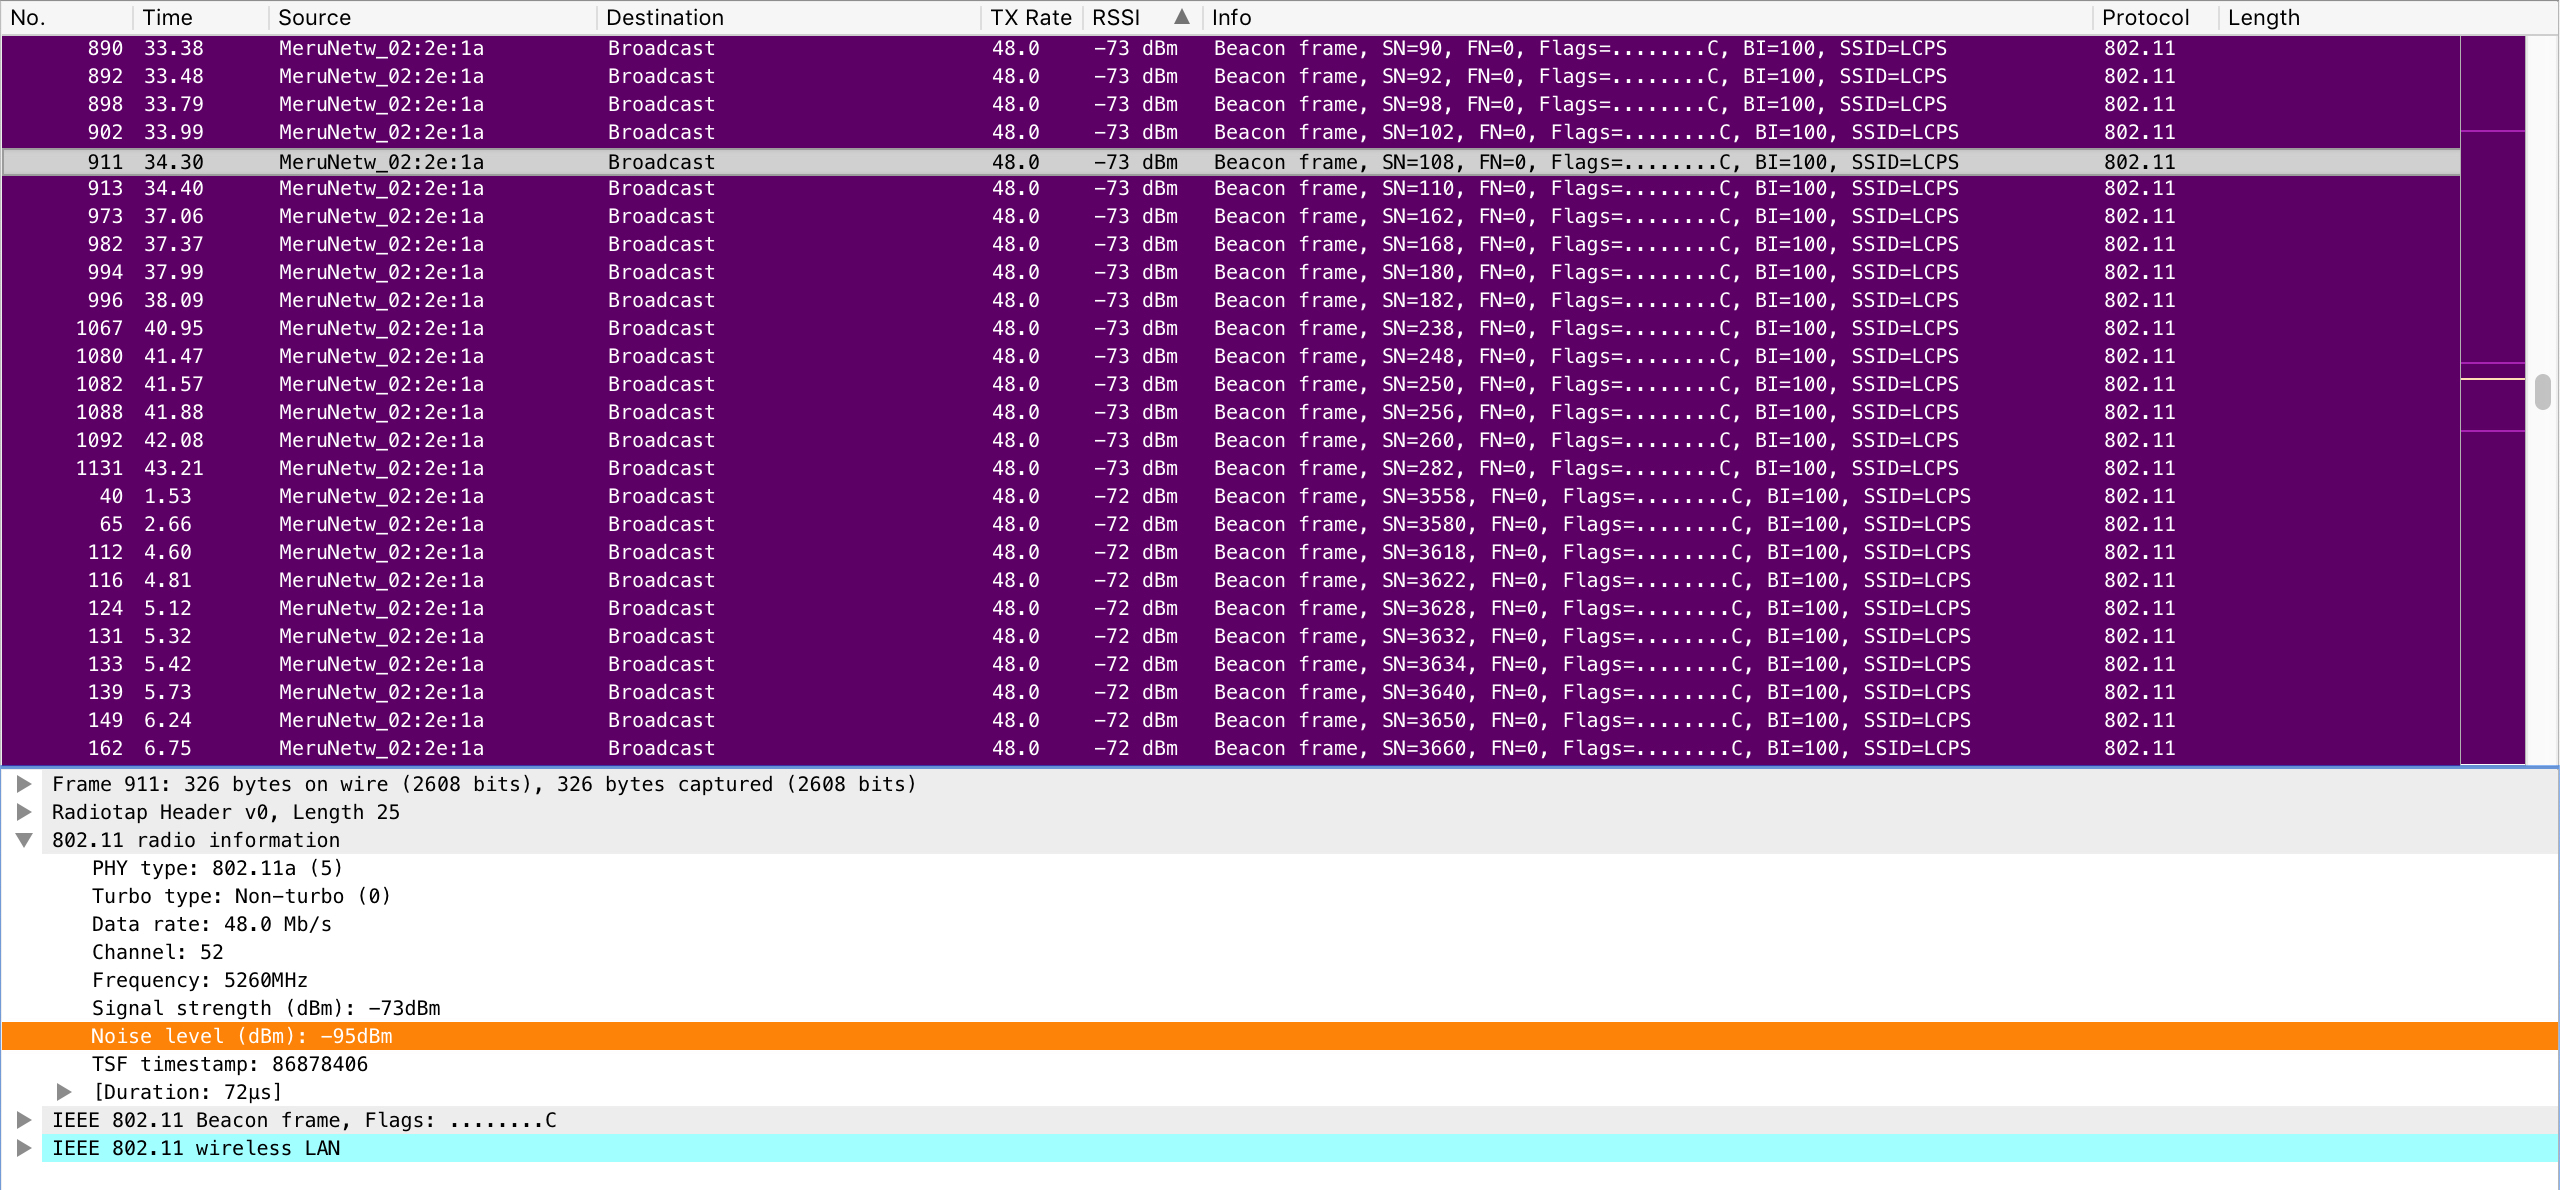Expand the Frame 911 tree row
The width and height of the screenshot is (2560, 1190).
[24, 784]
